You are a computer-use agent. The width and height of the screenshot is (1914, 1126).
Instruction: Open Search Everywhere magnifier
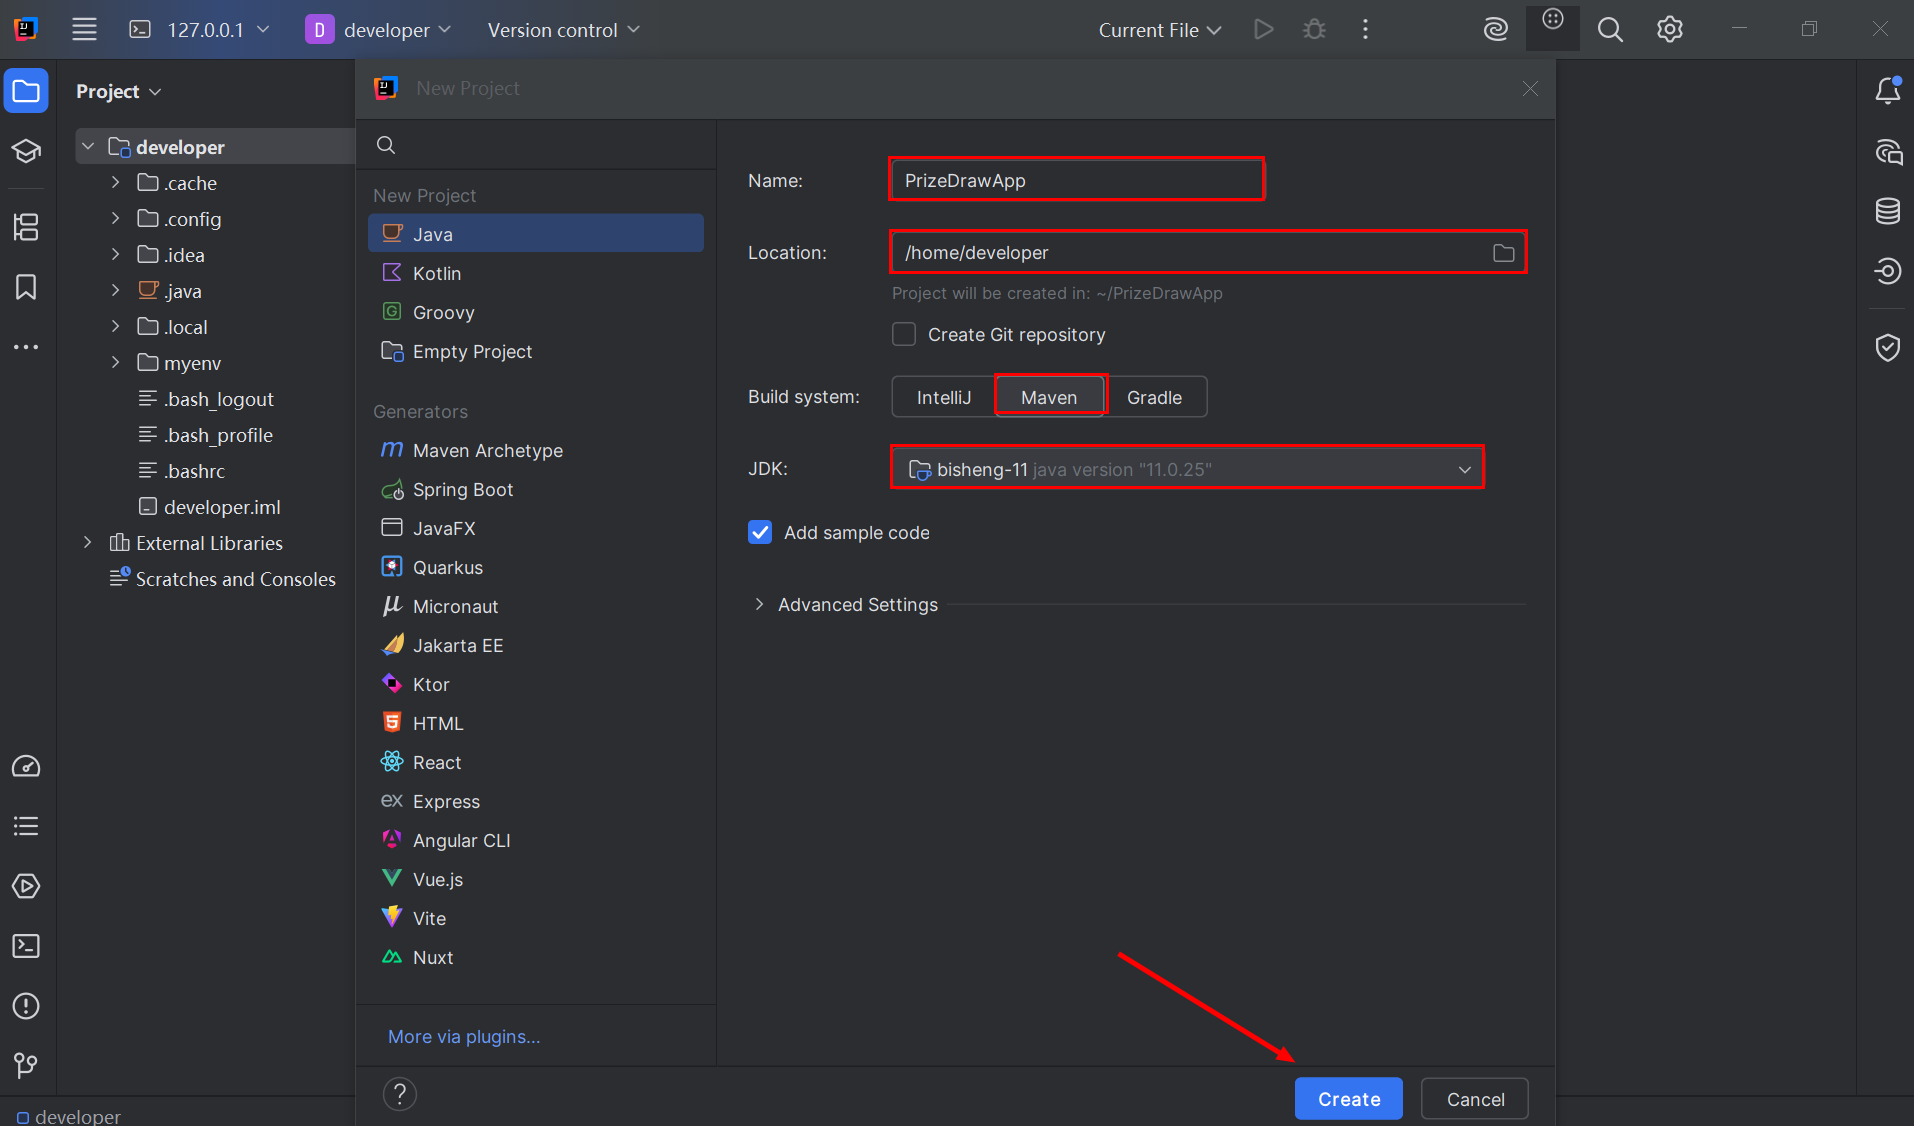click(x=1610, y=30)
